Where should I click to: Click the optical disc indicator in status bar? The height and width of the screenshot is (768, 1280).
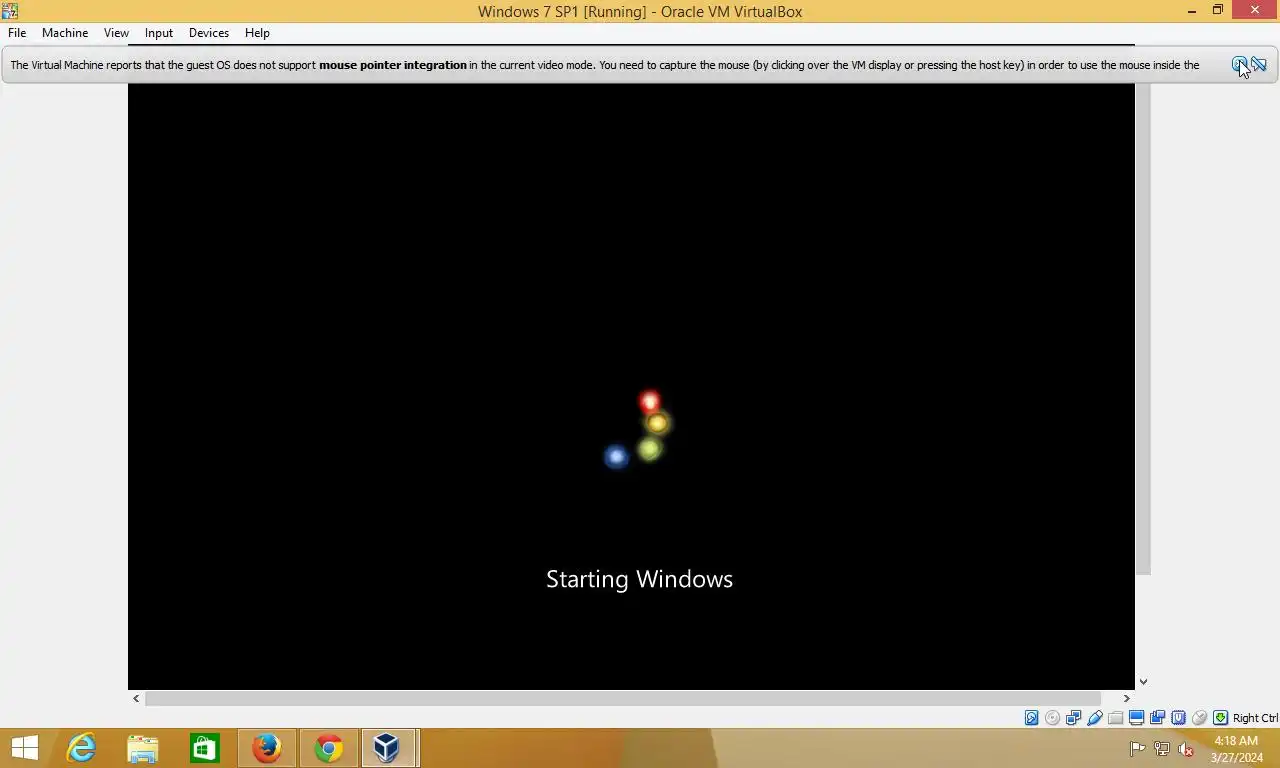(1052, 718)
